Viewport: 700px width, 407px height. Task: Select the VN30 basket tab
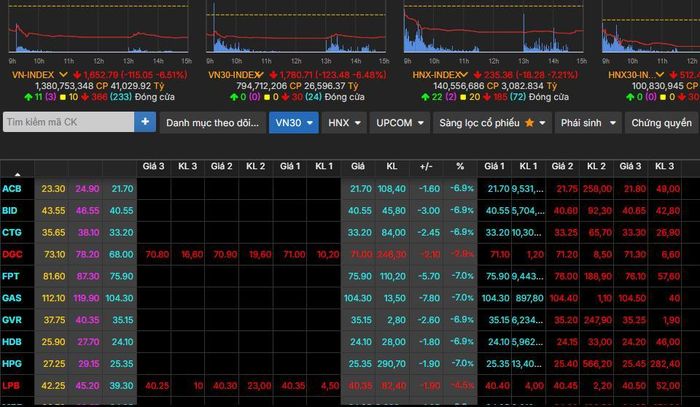click(294, 122)
